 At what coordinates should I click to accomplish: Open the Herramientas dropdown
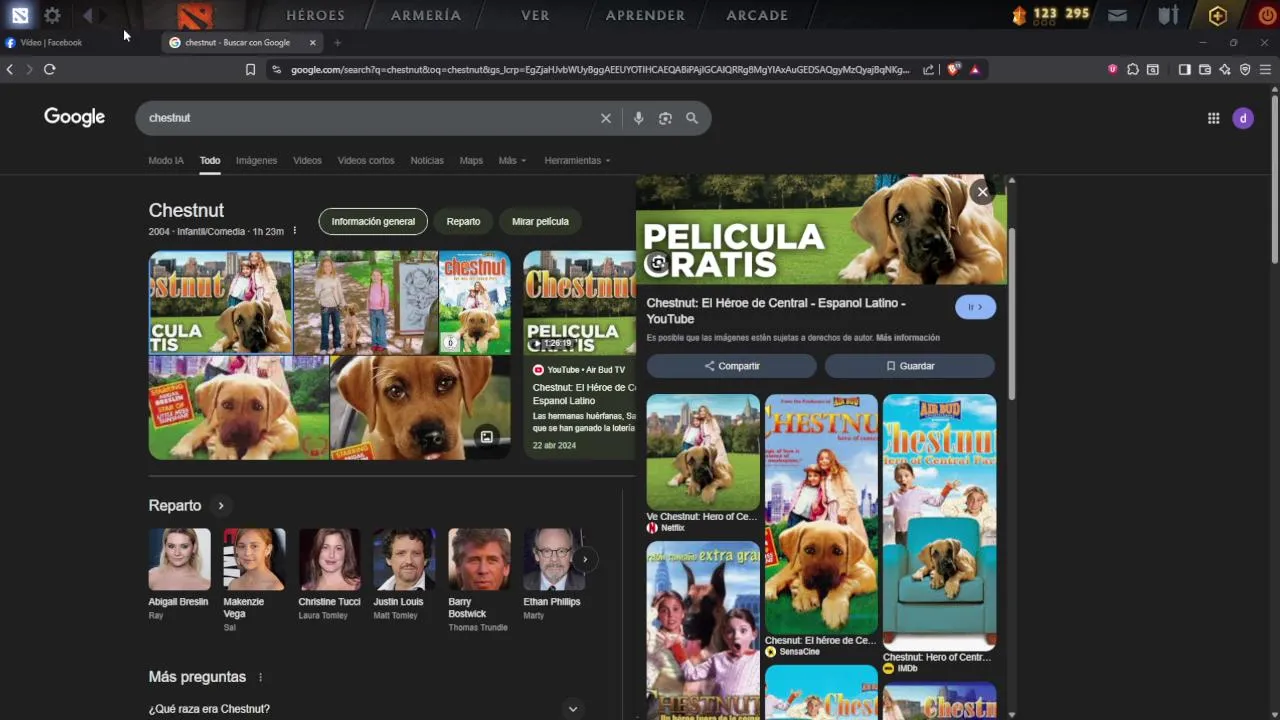tap(577, 160)
